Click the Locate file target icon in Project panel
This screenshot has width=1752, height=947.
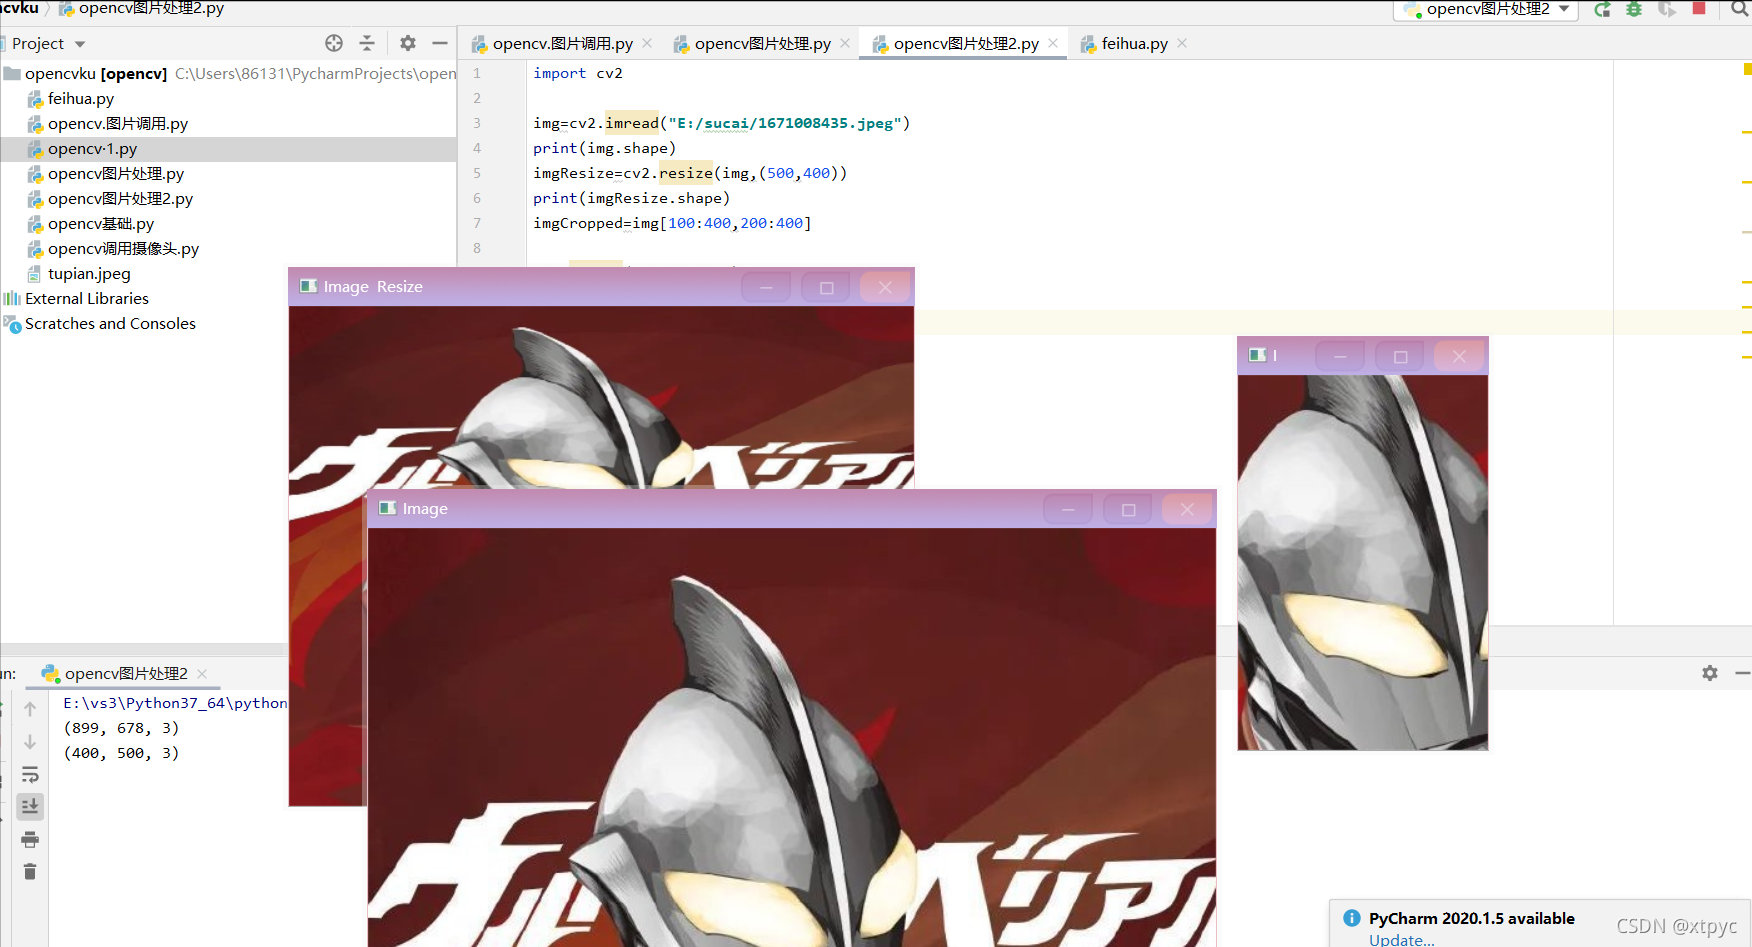(x=334, y=43)
